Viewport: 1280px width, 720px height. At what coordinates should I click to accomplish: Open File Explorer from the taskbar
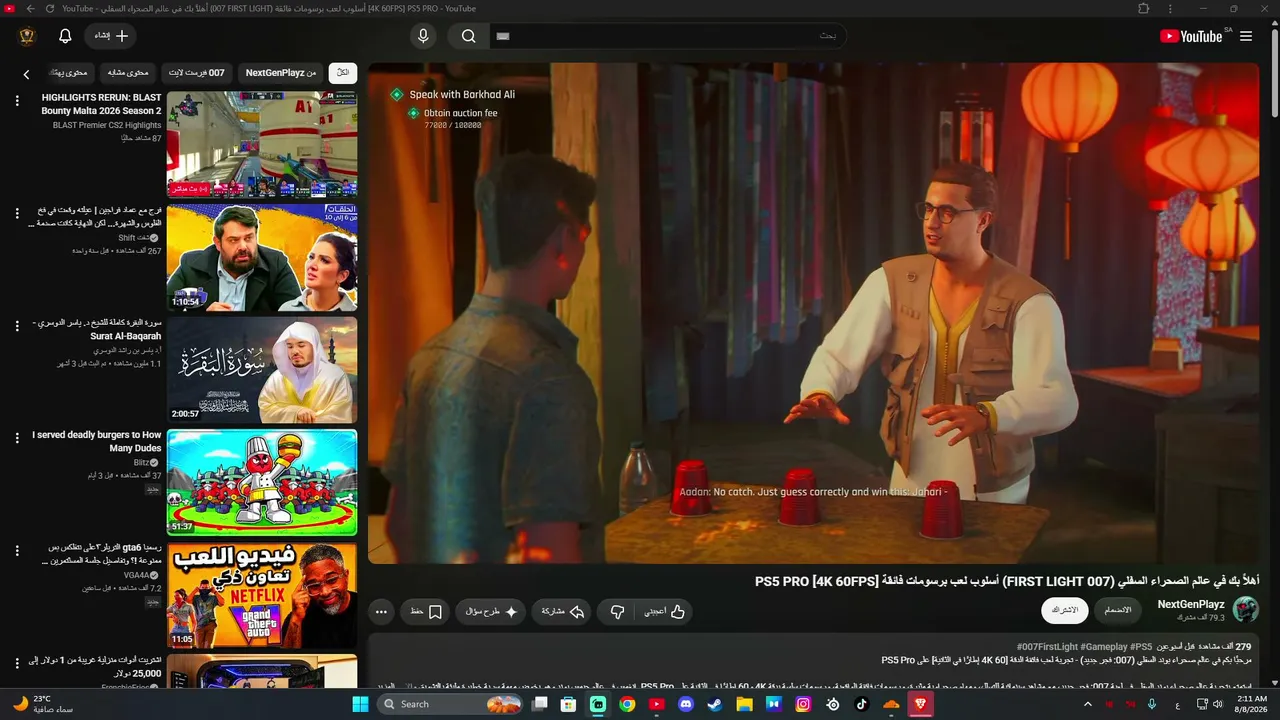(x=744, y=704)
